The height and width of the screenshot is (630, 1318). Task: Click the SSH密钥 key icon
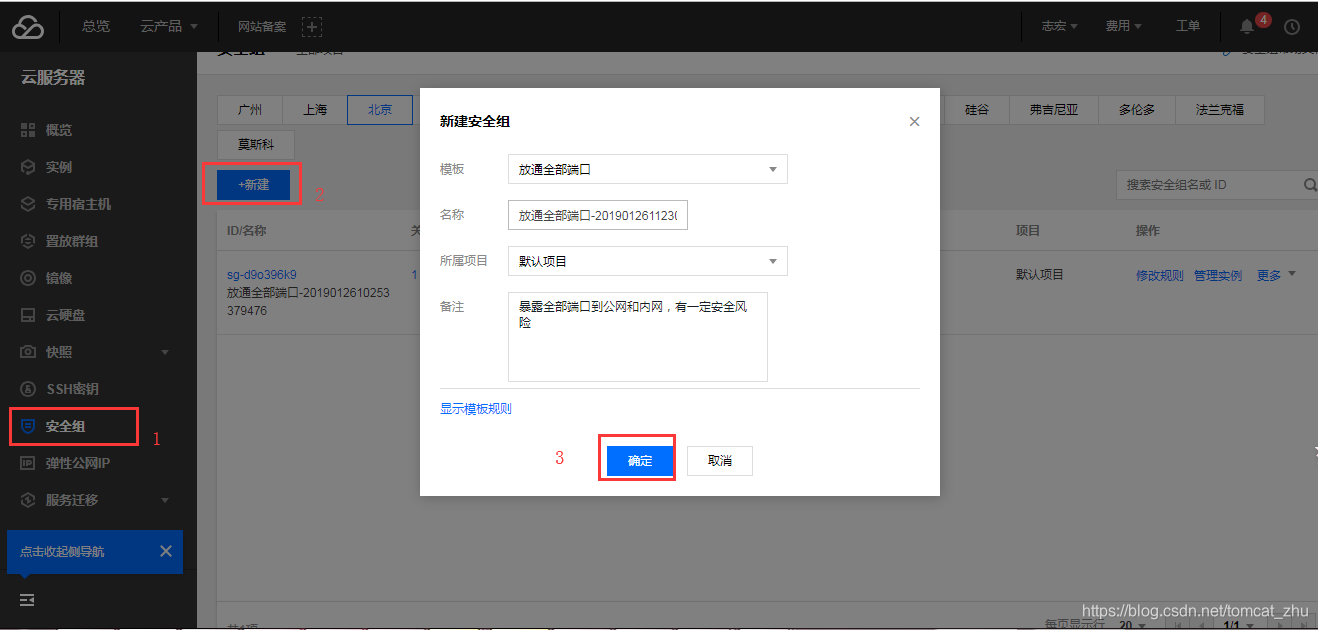click(x=28, y=389)
